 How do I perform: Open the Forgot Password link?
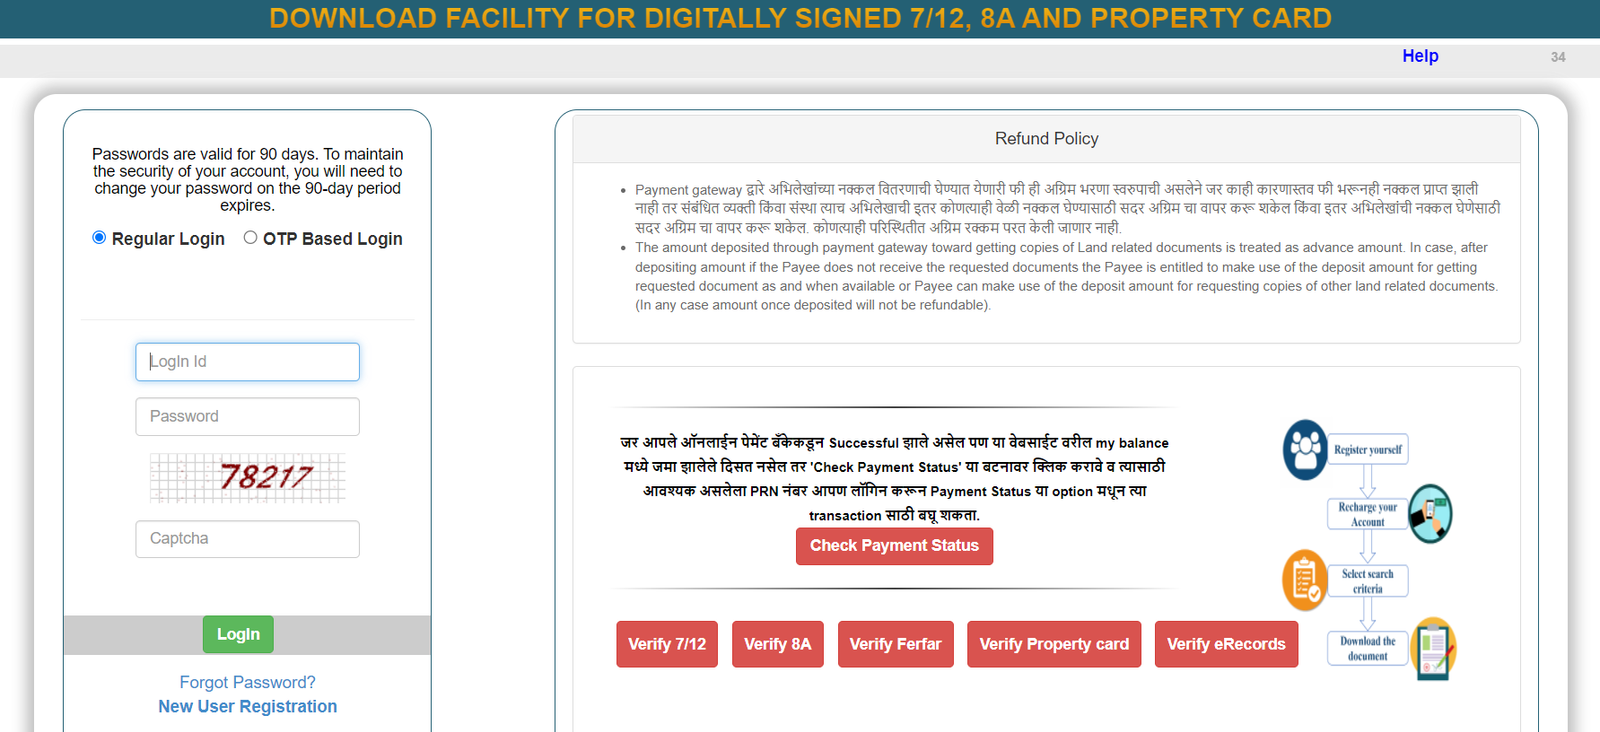pyautogui.click(x=247, y=682)
